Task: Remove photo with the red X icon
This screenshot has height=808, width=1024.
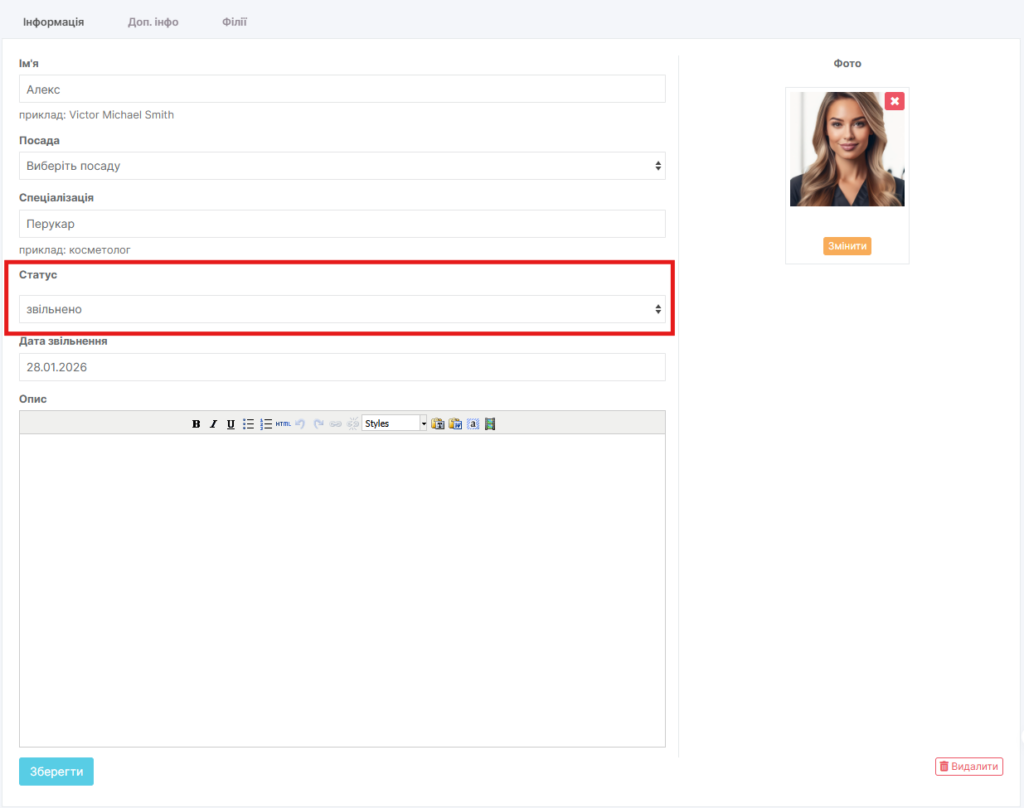Action: [894, 101]
